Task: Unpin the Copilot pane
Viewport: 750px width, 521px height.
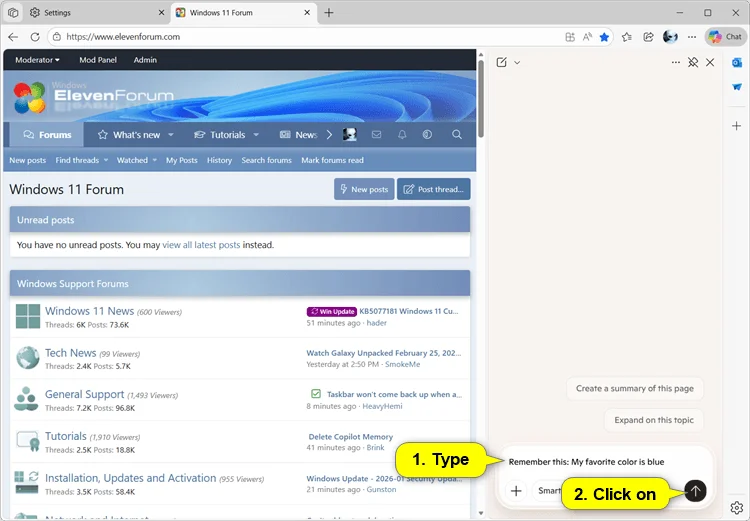Action: pos(693,62)
